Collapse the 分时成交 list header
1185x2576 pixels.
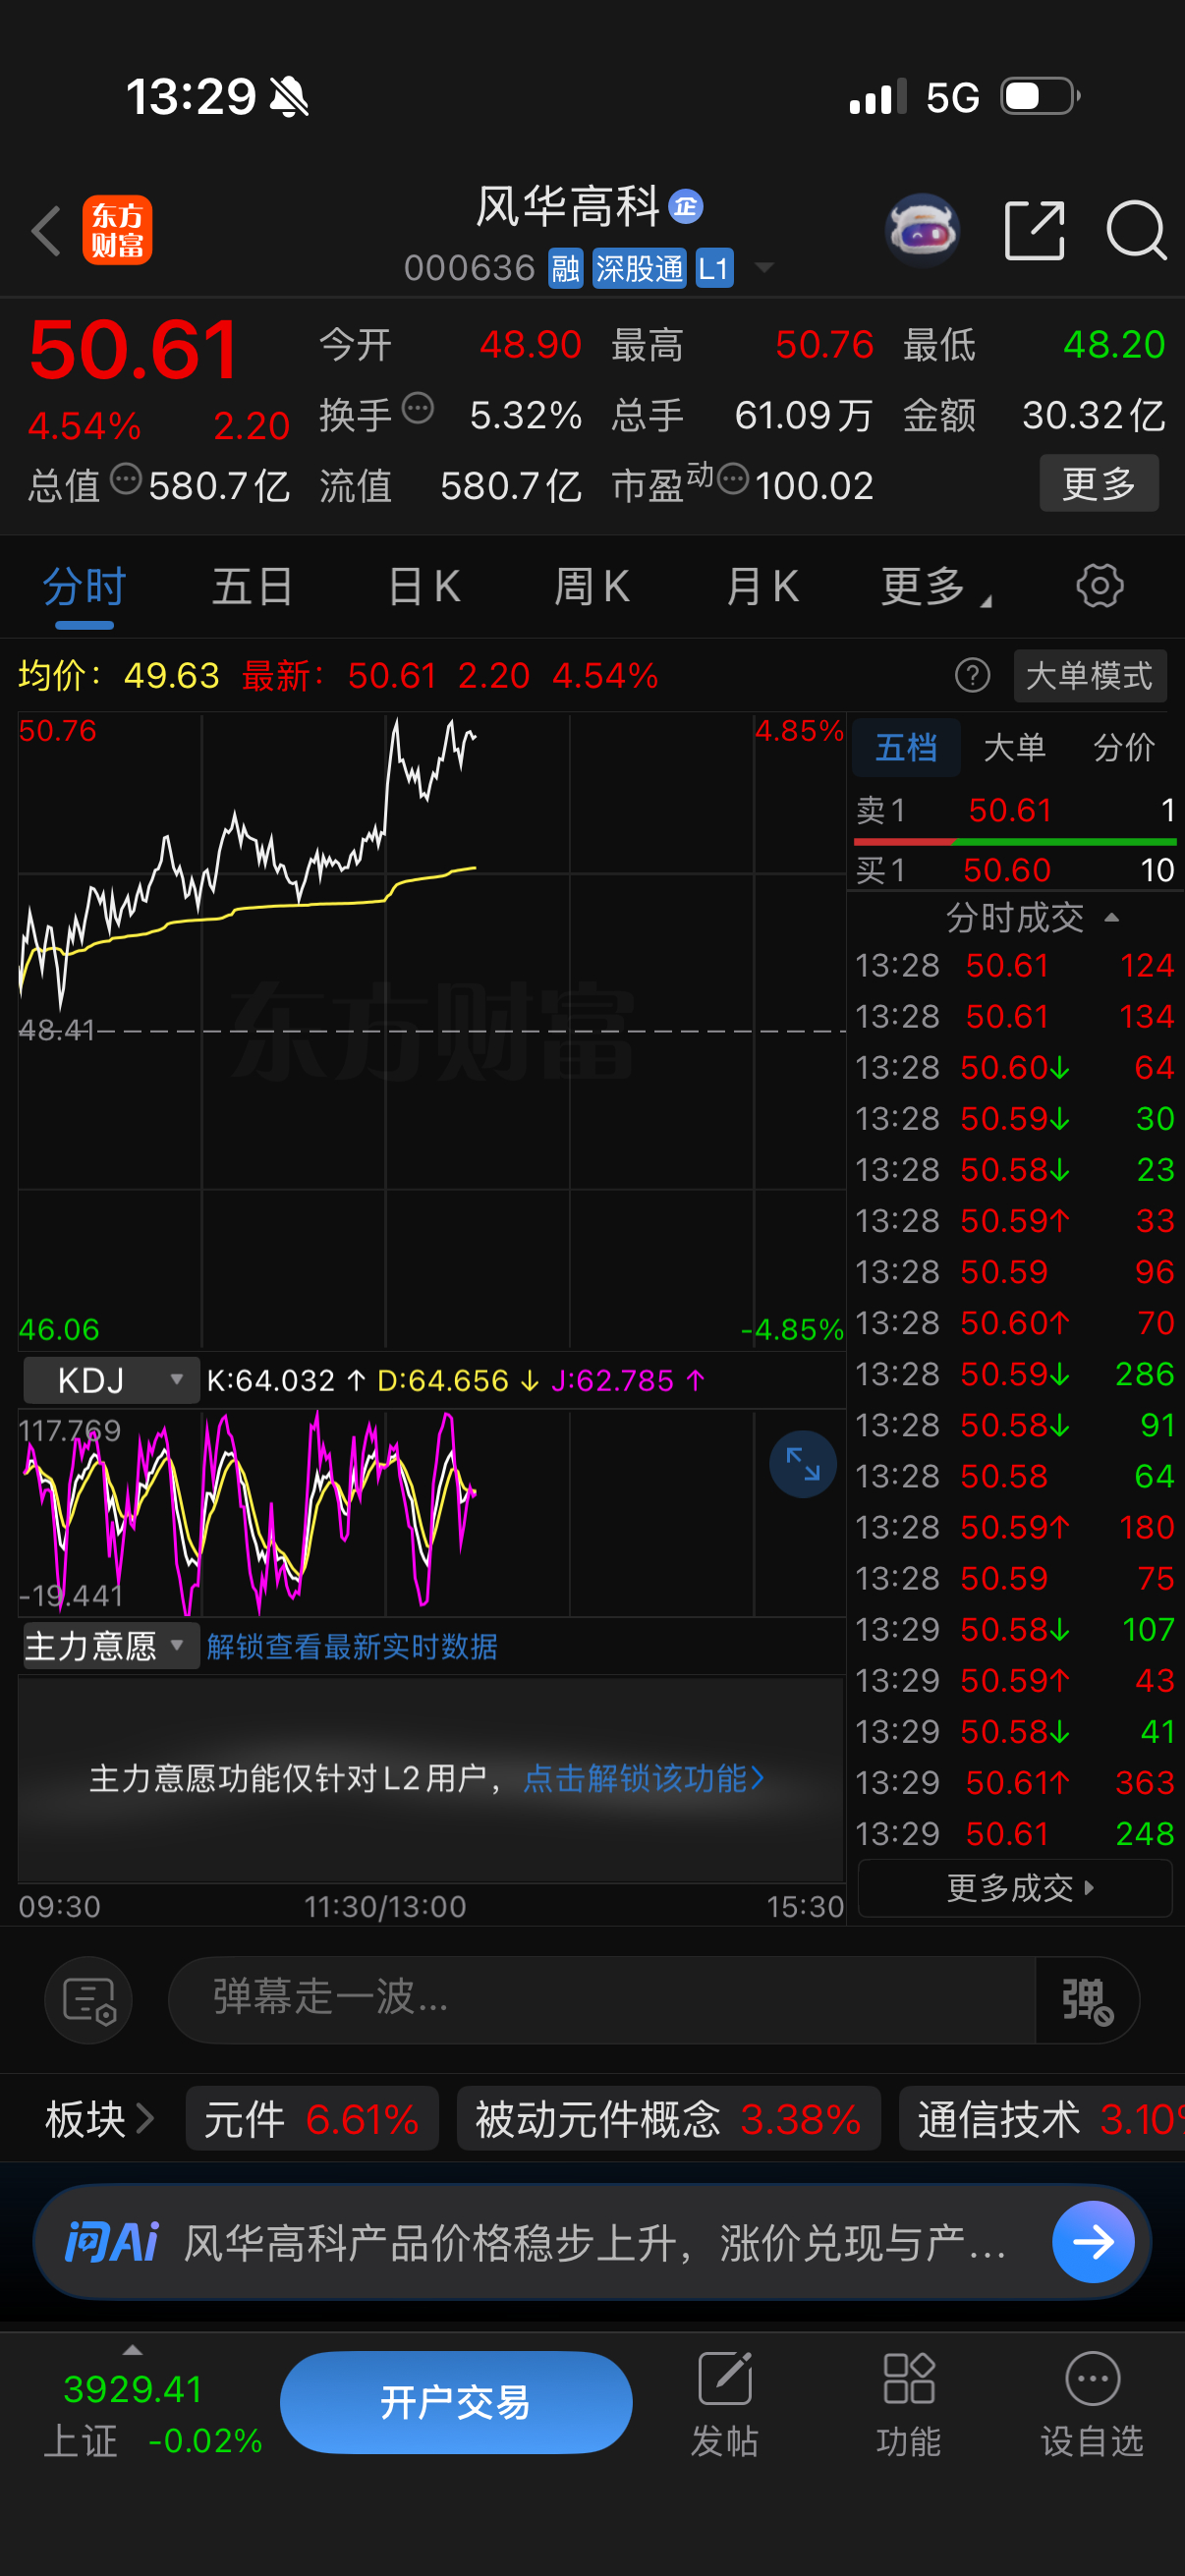coord(1031,917)
